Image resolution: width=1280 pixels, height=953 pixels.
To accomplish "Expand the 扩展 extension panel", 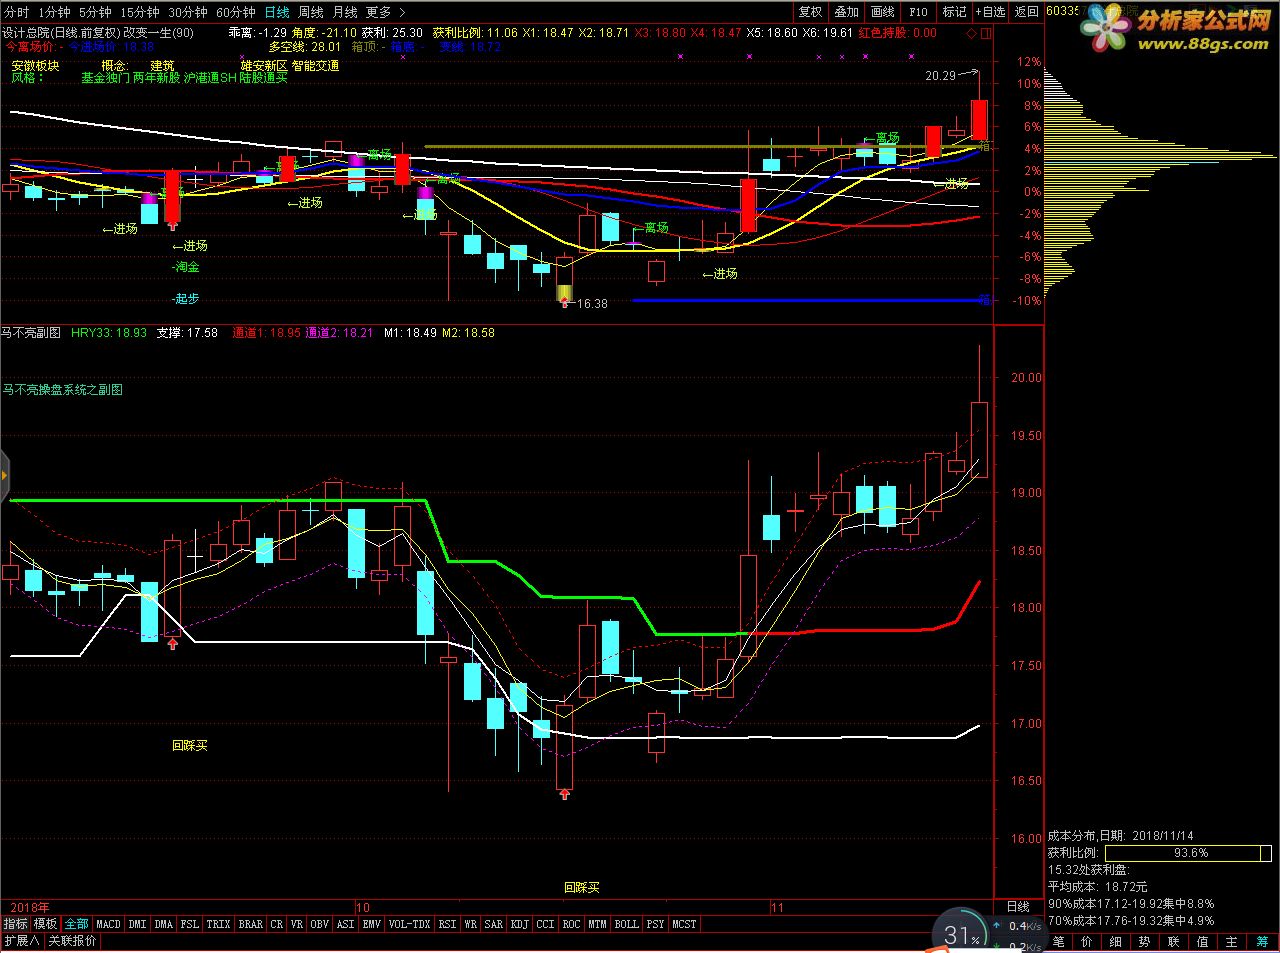I will coord(21,941).
